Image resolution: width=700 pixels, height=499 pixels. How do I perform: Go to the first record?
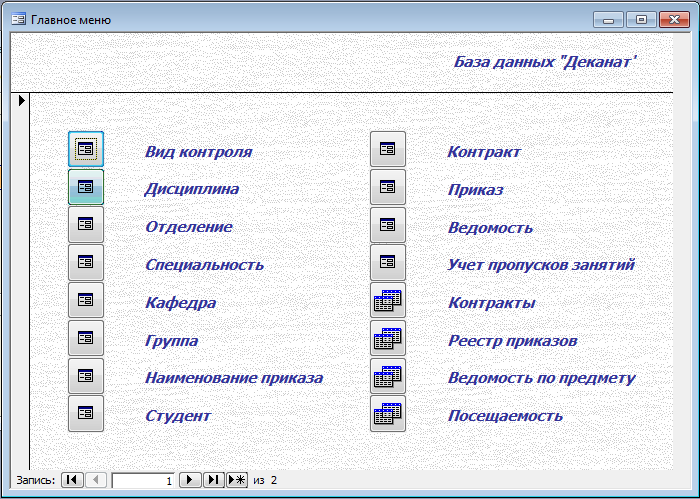(x=72, y=481)
